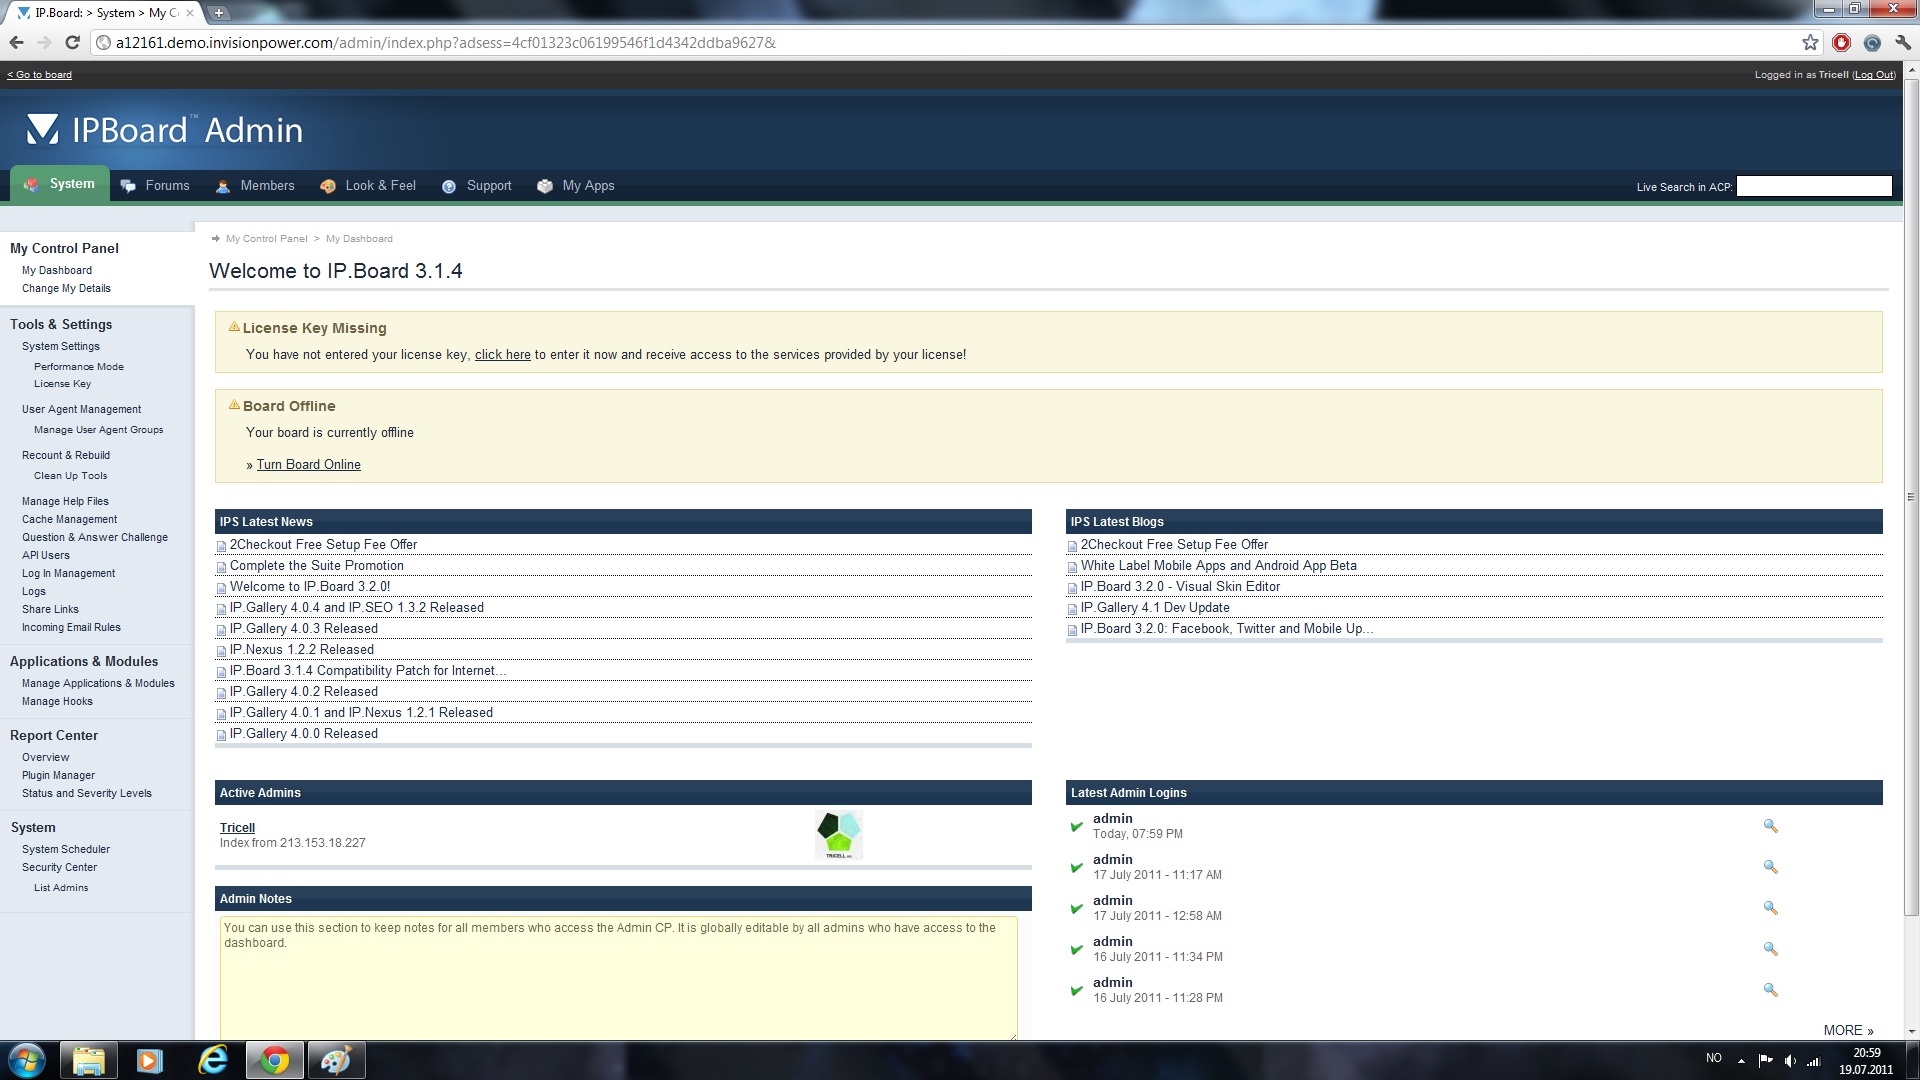
Task: Open Log In Management sidebar item
Action: [x=68, y=573]
